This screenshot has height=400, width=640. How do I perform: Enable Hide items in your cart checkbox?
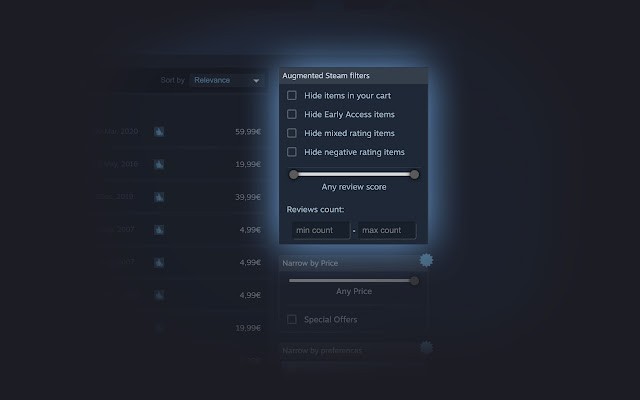tap(291, 96)
